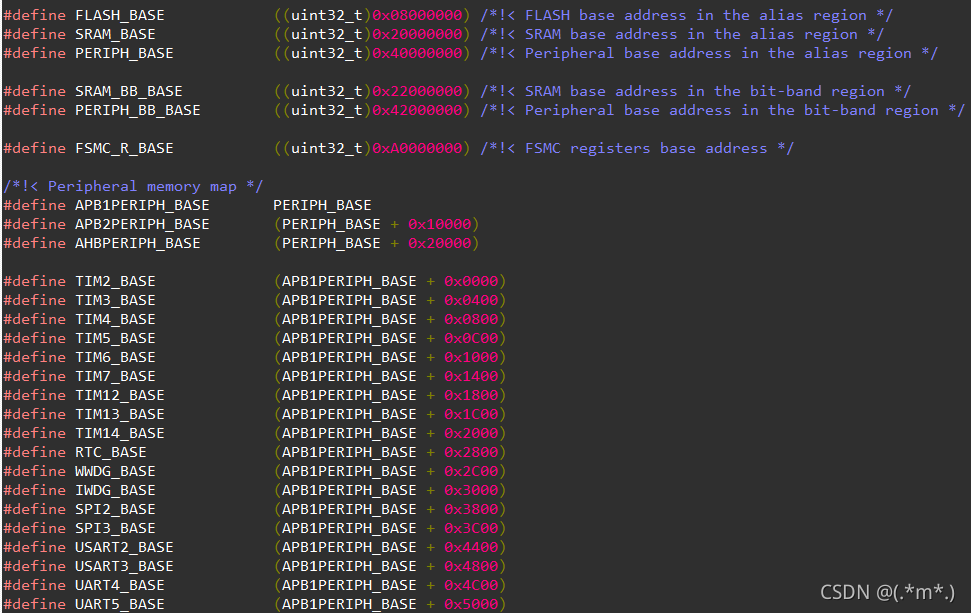Click the WWDG_BASE macro name
The image size is (971, 613).
point(115,471)
